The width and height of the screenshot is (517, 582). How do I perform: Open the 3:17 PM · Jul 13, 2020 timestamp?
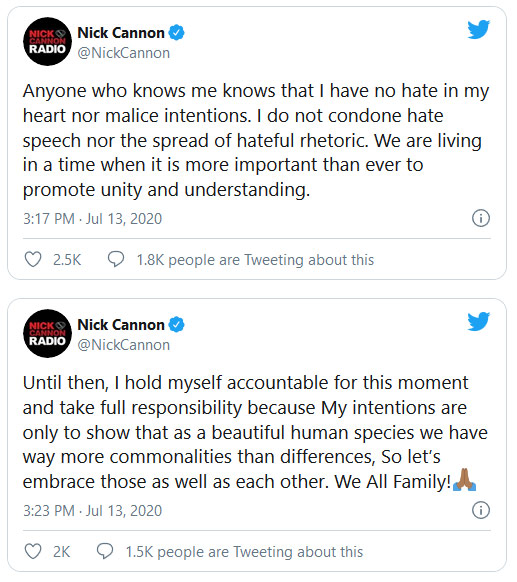click(92, 219)
